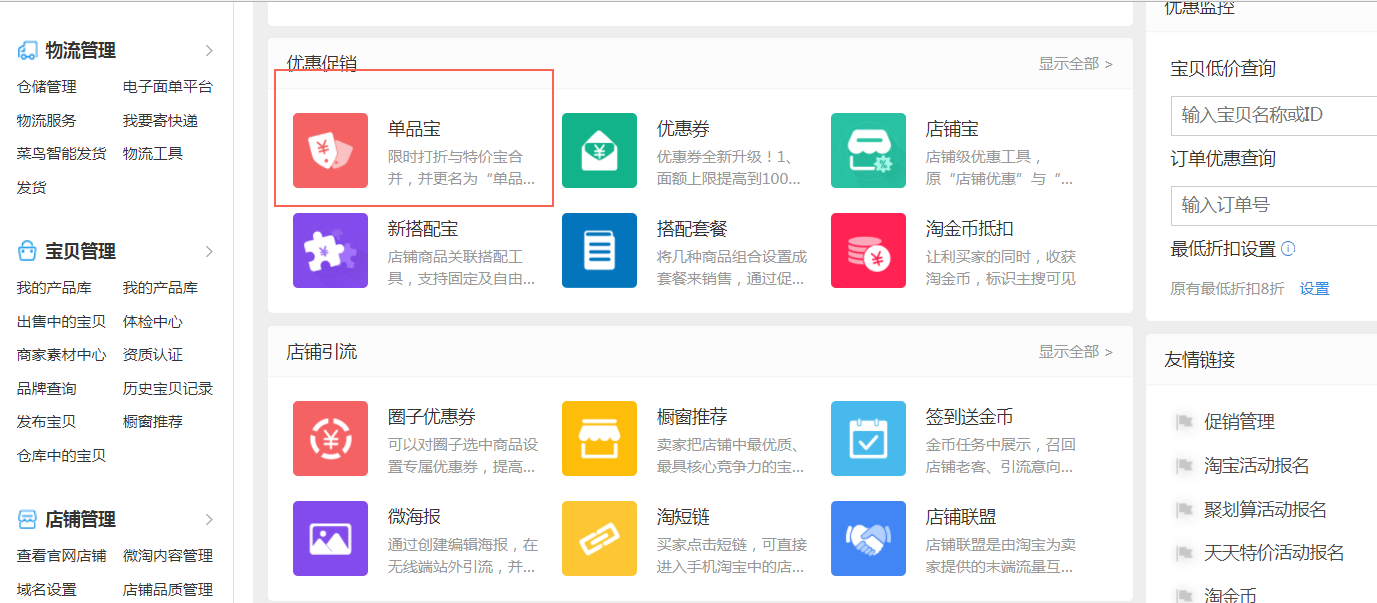Open 仓储管理 in the sidebar
The image size is (1377, 603).
46,87
